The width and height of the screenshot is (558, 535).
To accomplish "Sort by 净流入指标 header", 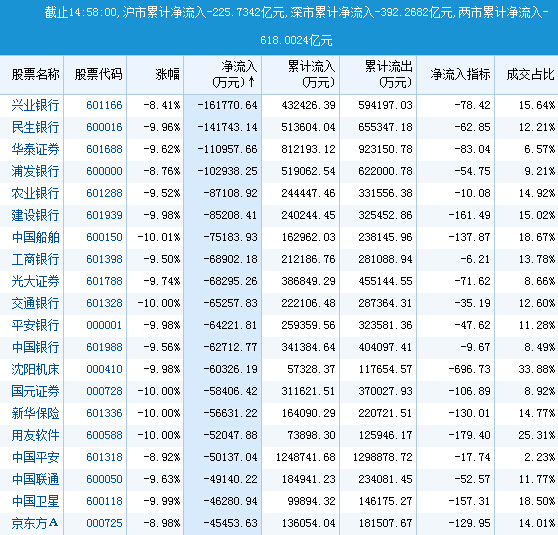I will tap(460, 74).
